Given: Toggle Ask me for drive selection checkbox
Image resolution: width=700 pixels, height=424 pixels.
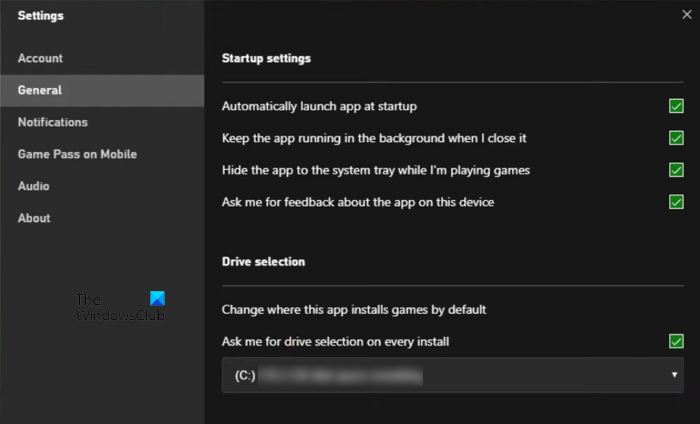Looking at the screenshot, I should click(676, 342).
